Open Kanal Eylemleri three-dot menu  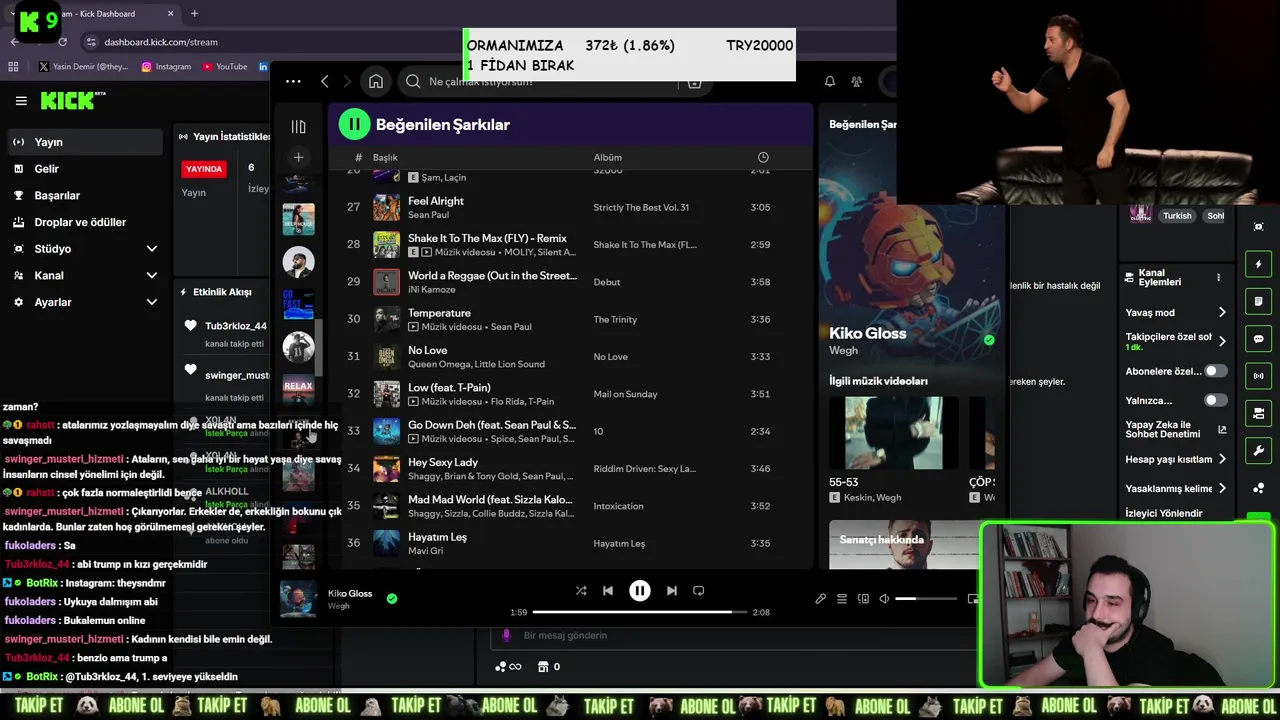[x=1218, y=278]
